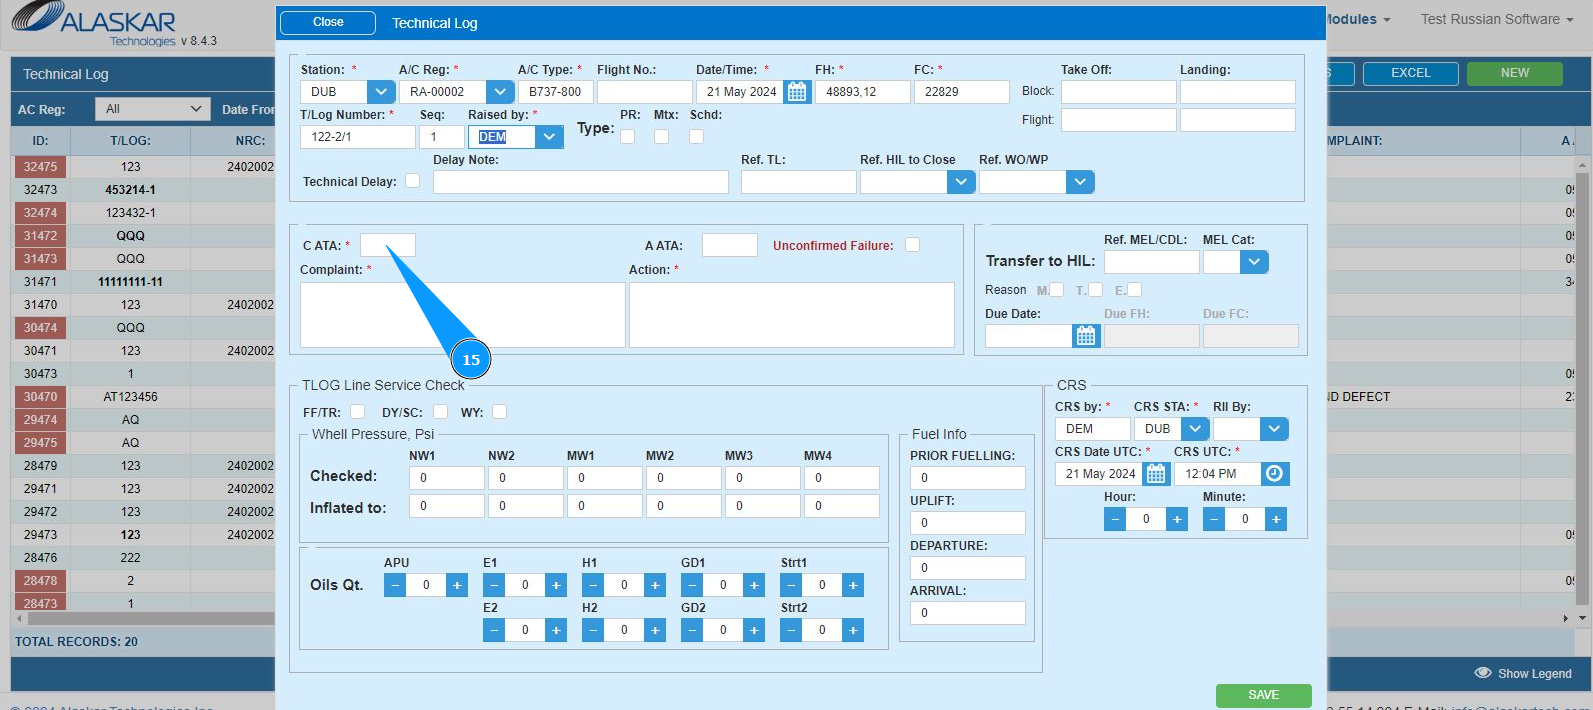Open the Ref. HIL to Close dropdown

coord(961,182)
